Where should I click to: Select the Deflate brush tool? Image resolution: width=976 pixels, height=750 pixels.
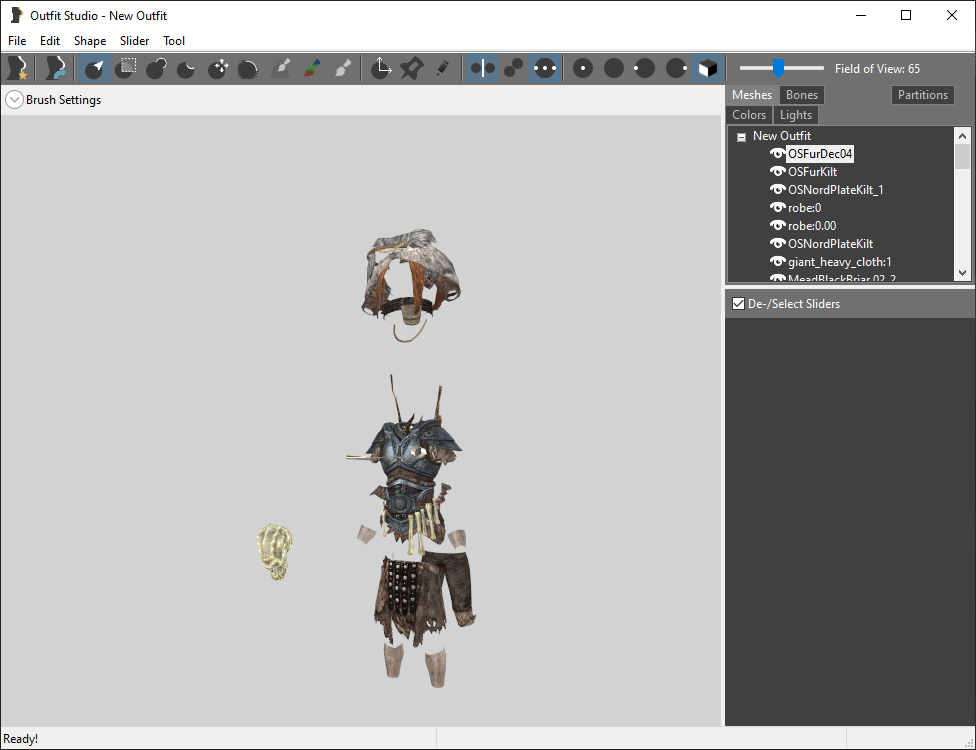(x=186, y=68)
